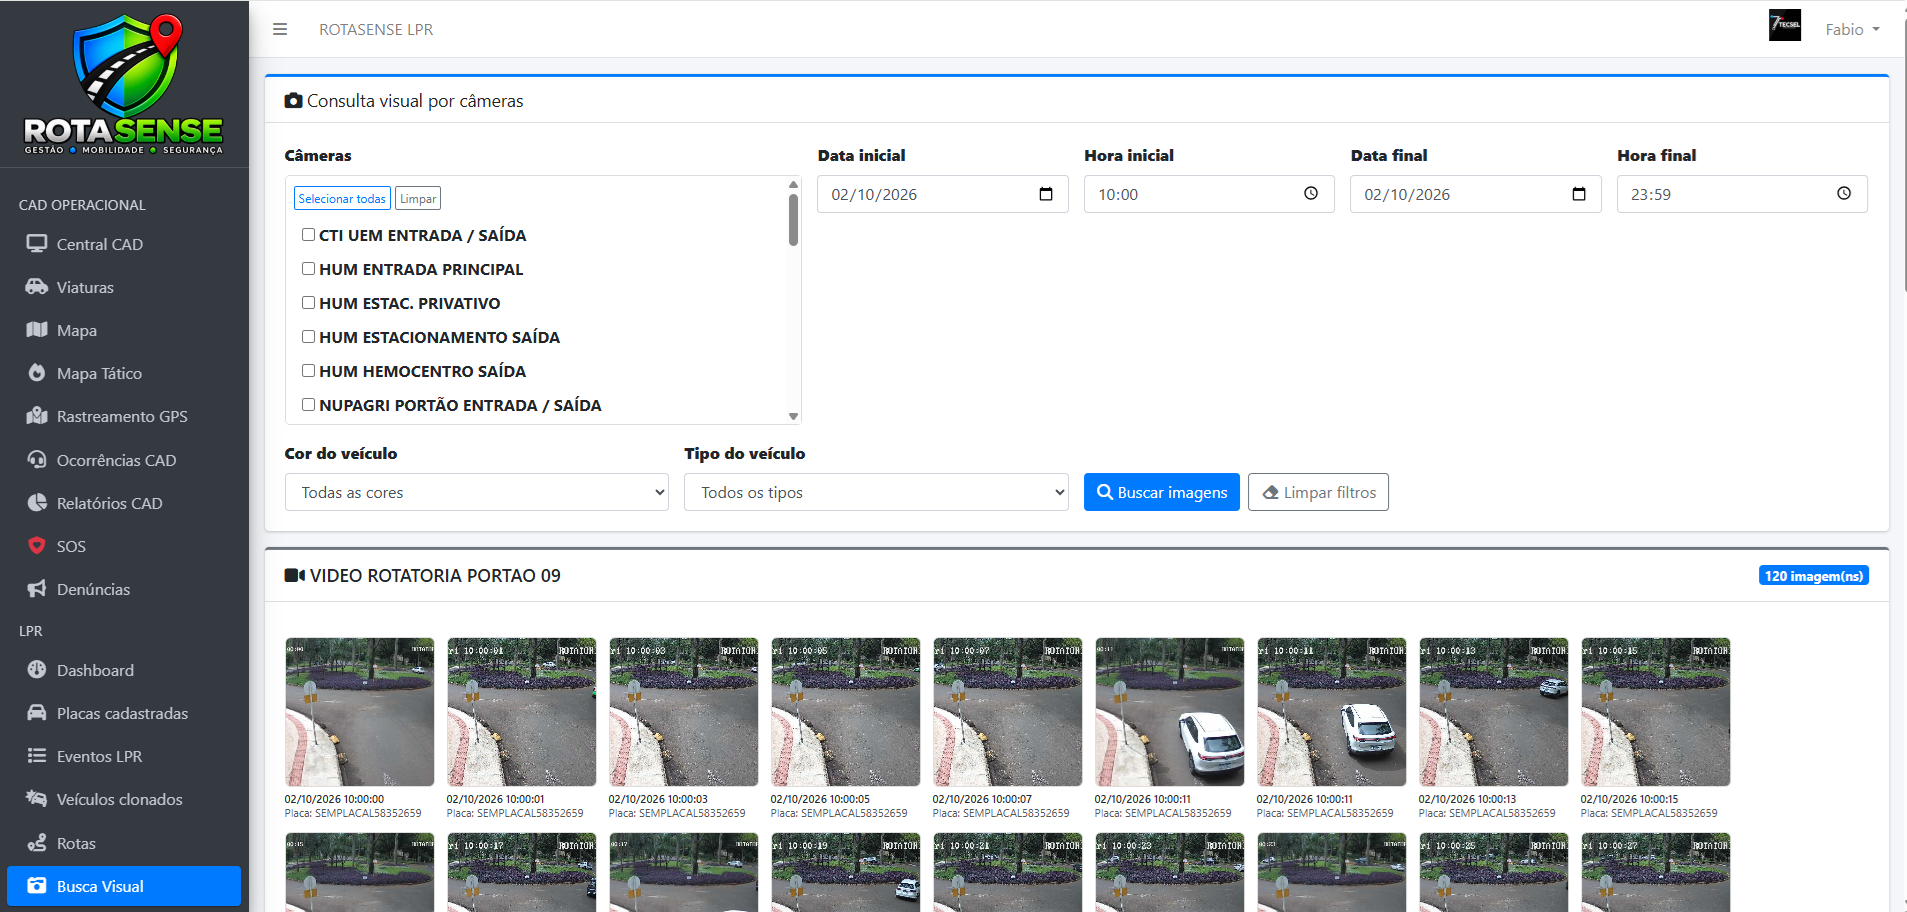Expand the Cor do veículo dropdown
The height and width of the screenshot is (912, 1907).
point(477,492)
